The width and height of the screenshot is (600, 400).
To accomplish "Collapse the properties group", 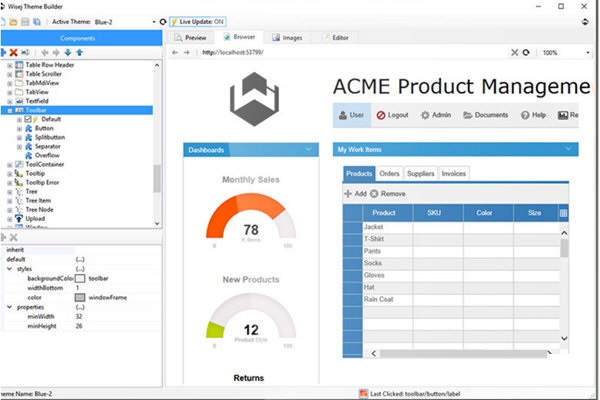I will coord(9,307).
